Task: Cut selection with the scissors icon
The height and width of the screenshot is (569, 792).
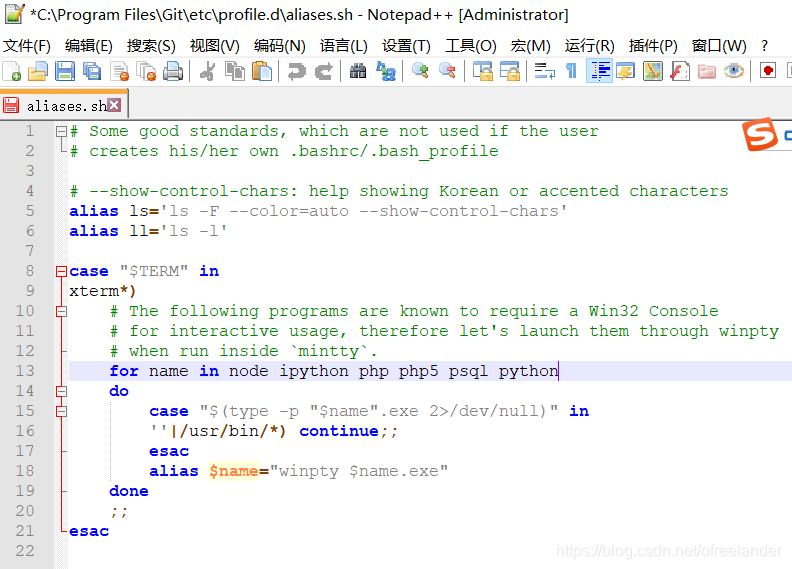Action: 208,71
